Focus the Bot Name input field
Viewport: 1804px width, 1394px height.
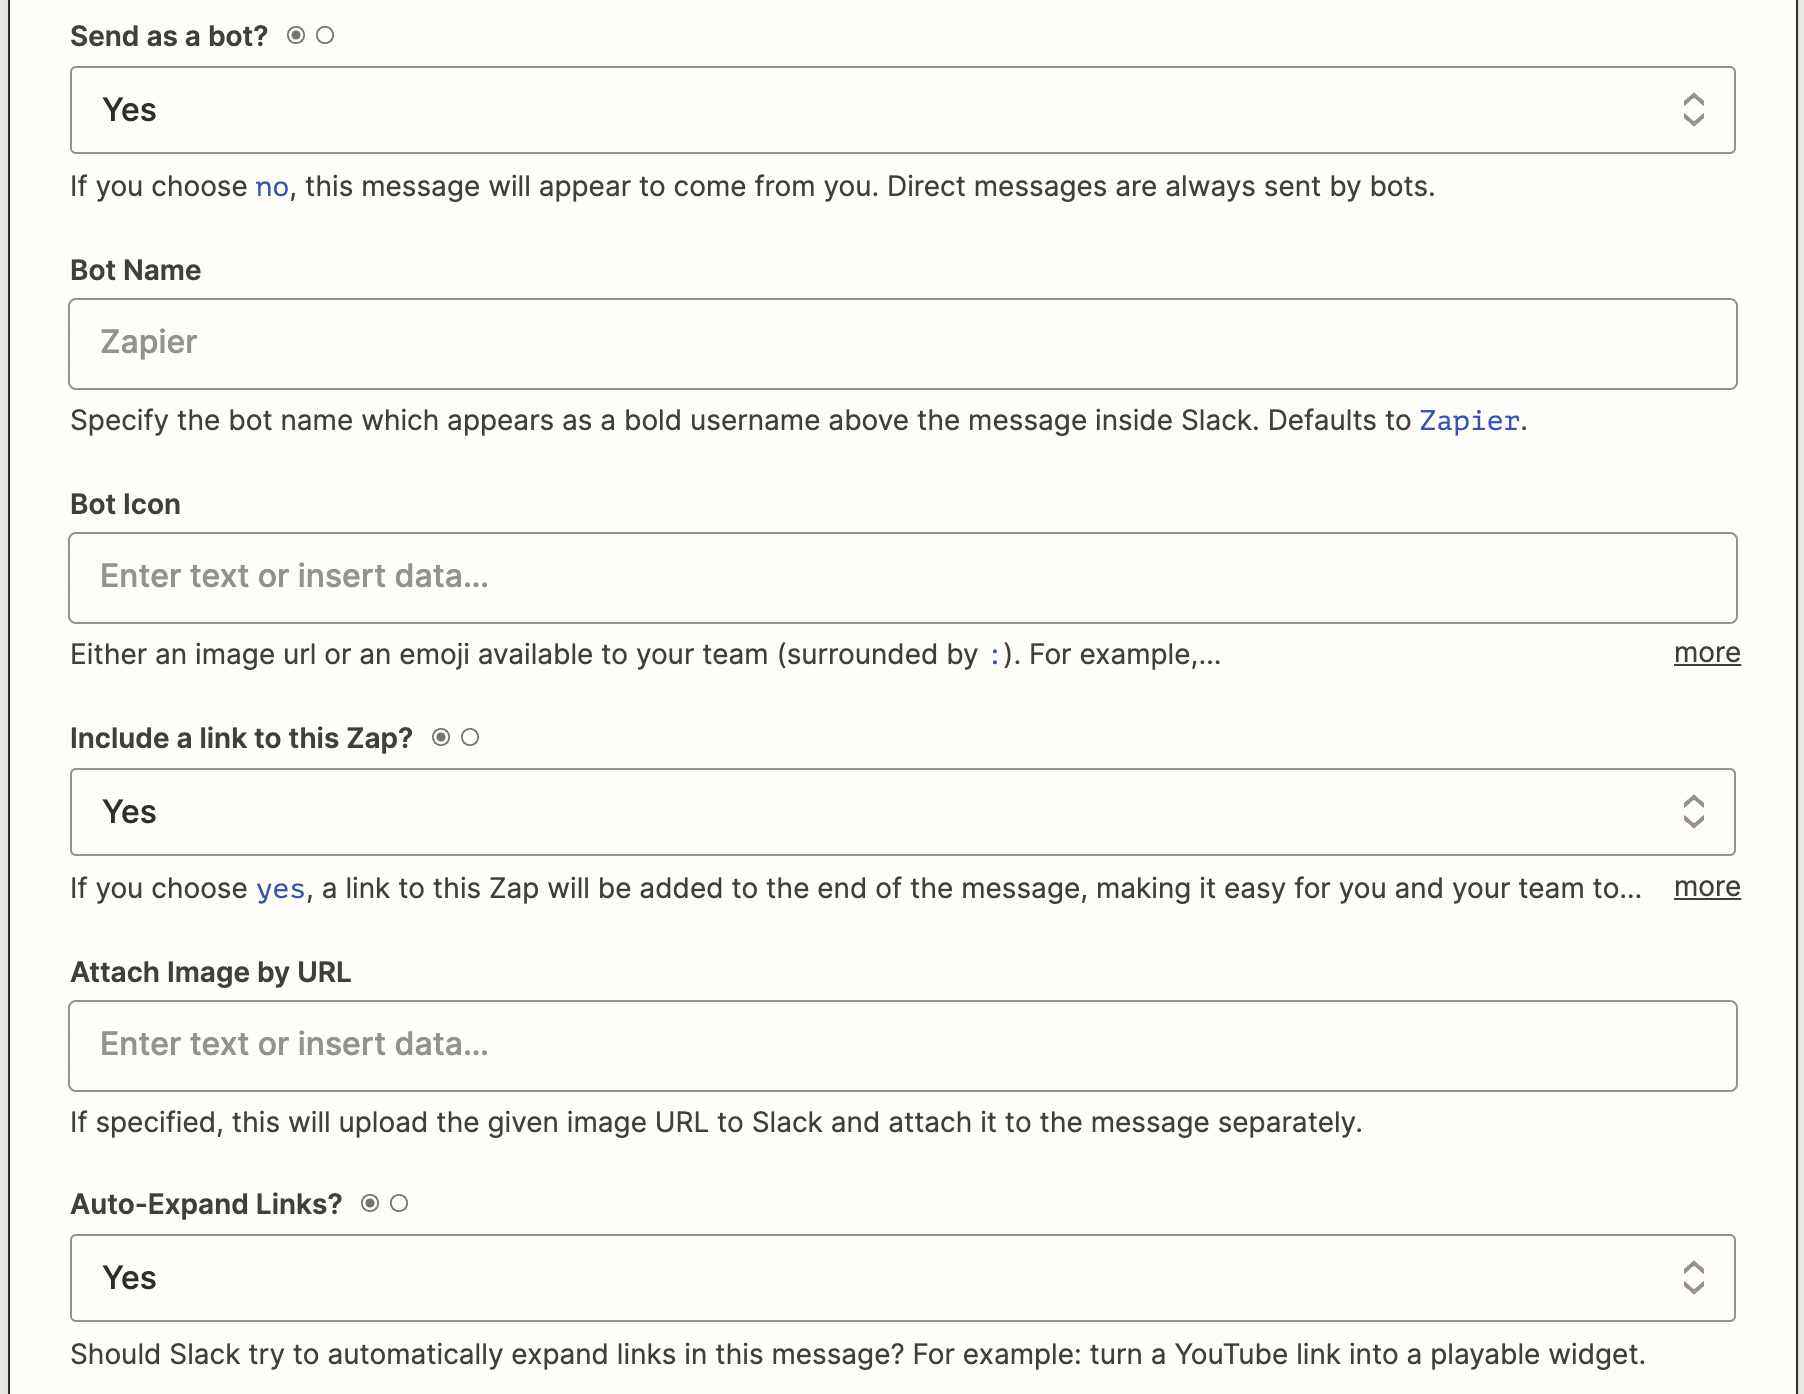(x=902, y=344)
